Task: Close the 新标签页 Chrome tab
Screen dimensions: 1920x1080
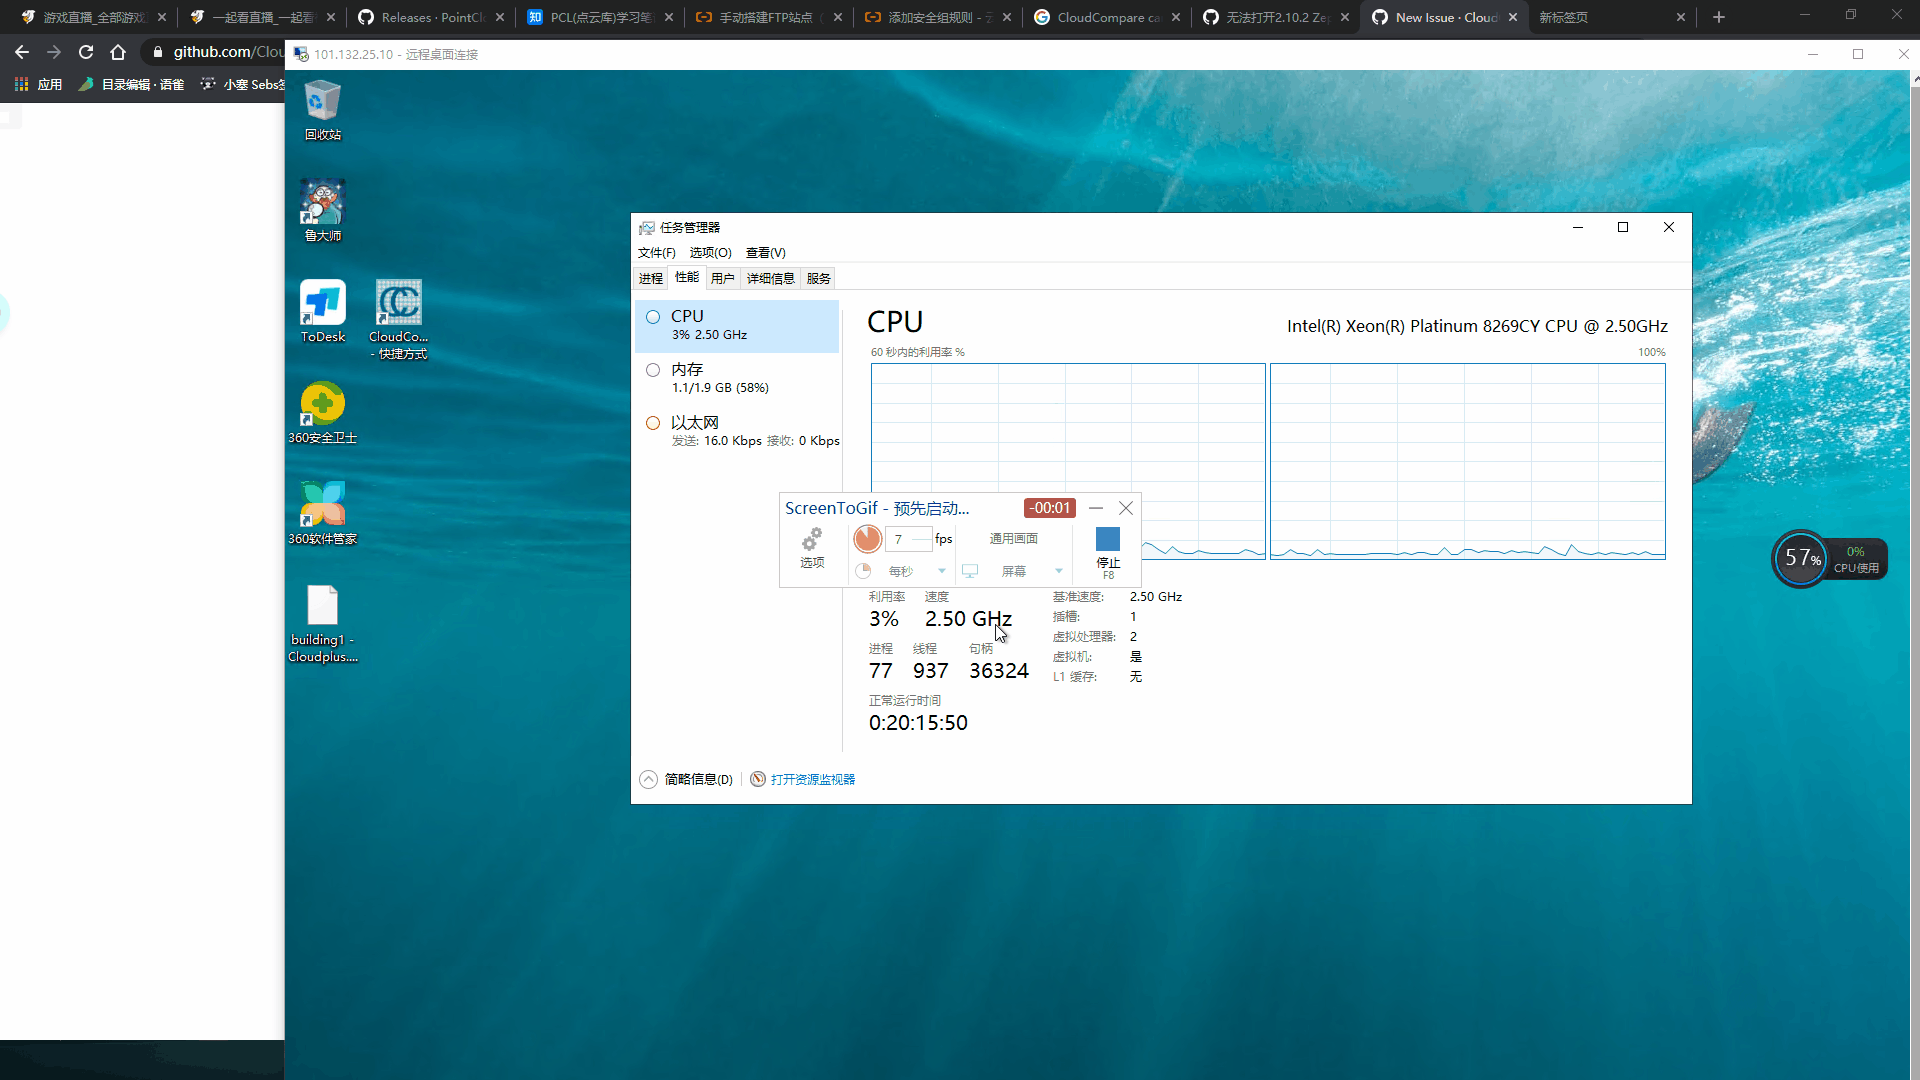Action: 1680,17
